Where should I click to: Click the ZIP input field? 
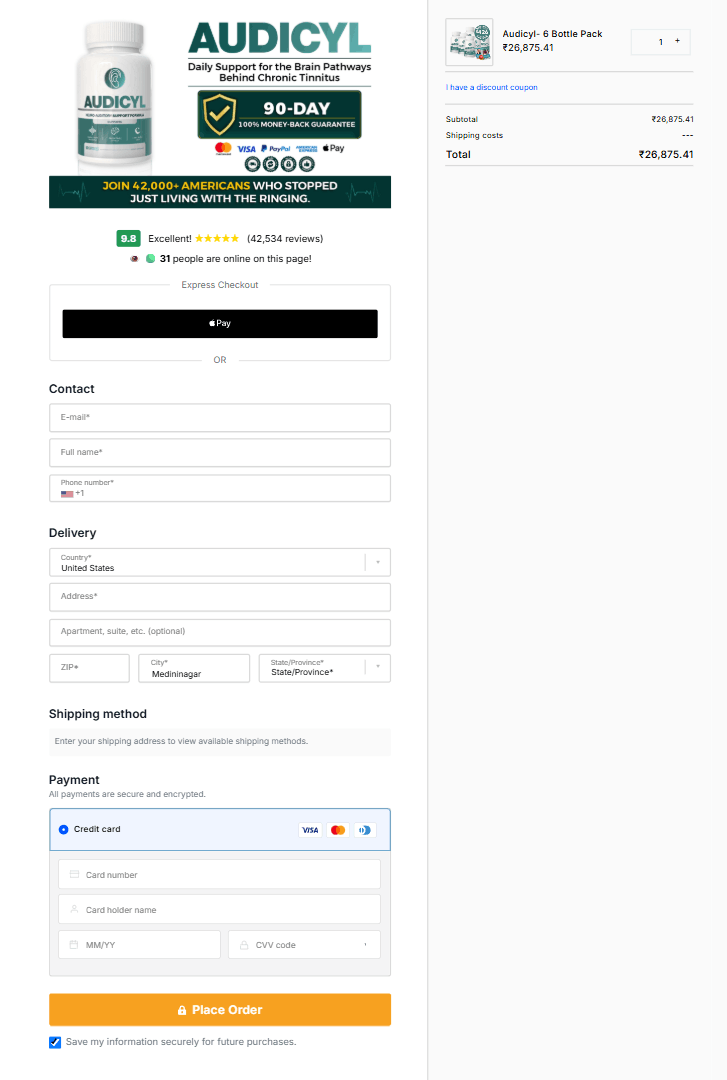pos(89,668)
